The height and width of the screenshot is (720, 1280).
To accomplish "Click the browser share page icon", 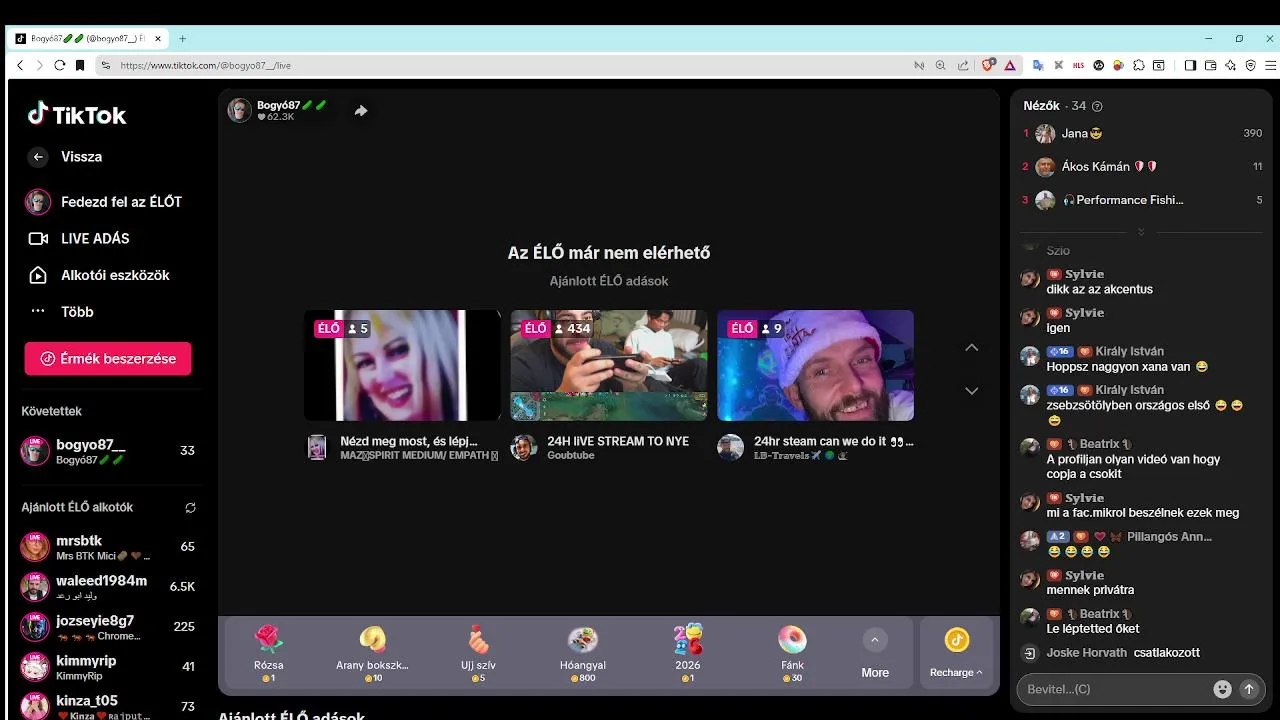I will (963, 65).
